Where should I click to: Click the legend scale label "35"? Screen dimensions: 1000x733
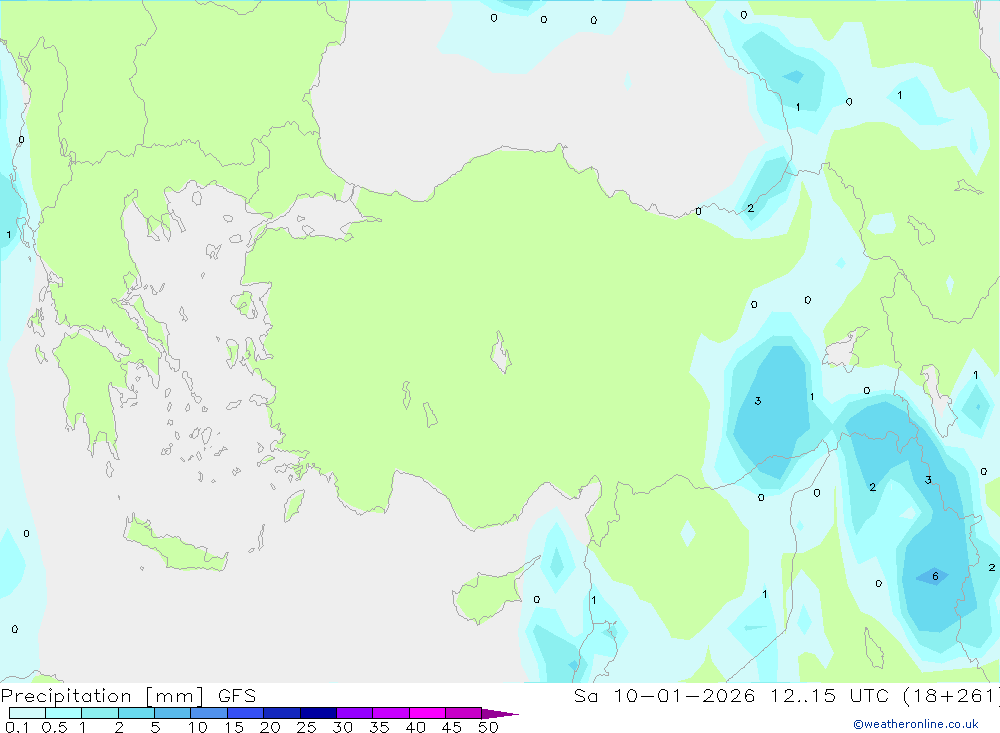(x=379, y=727)
